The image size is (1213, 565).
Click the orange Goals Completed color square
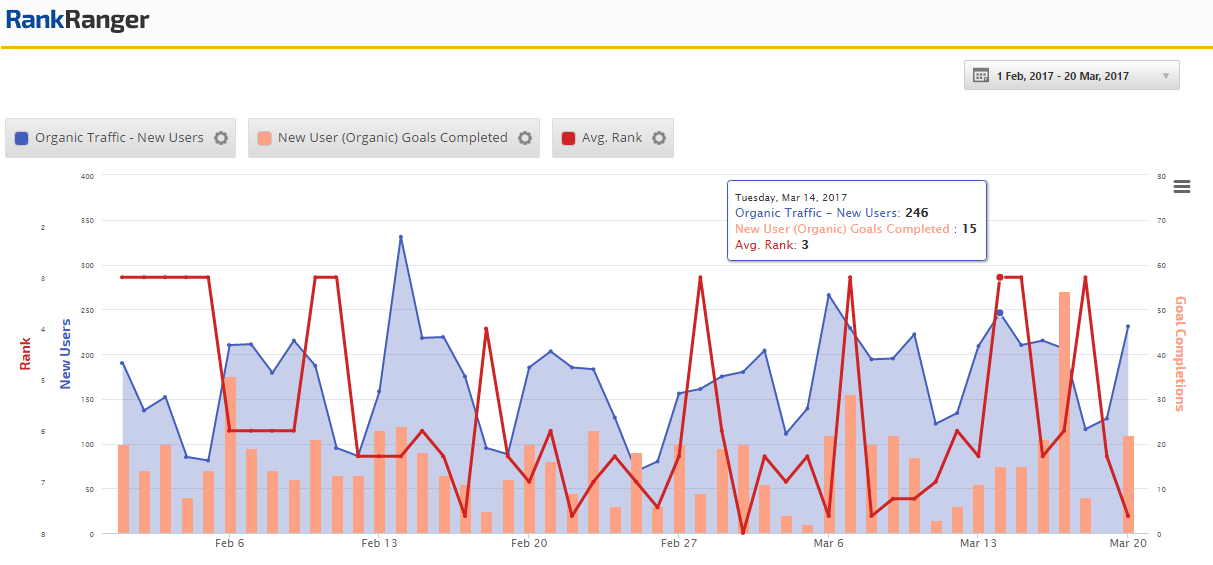pyautogui.click(x=265, y=138)
